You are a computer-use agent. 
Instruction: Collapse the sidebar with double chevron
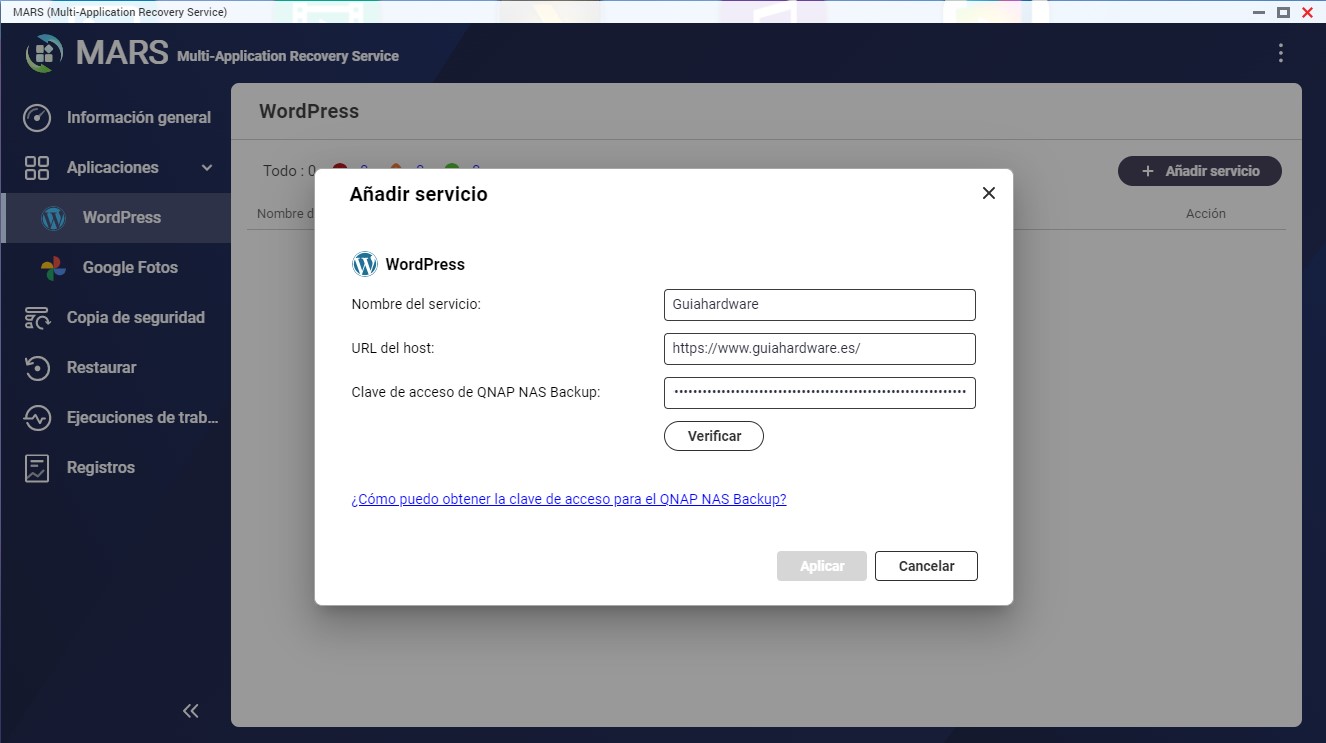(x=191, y=711)
